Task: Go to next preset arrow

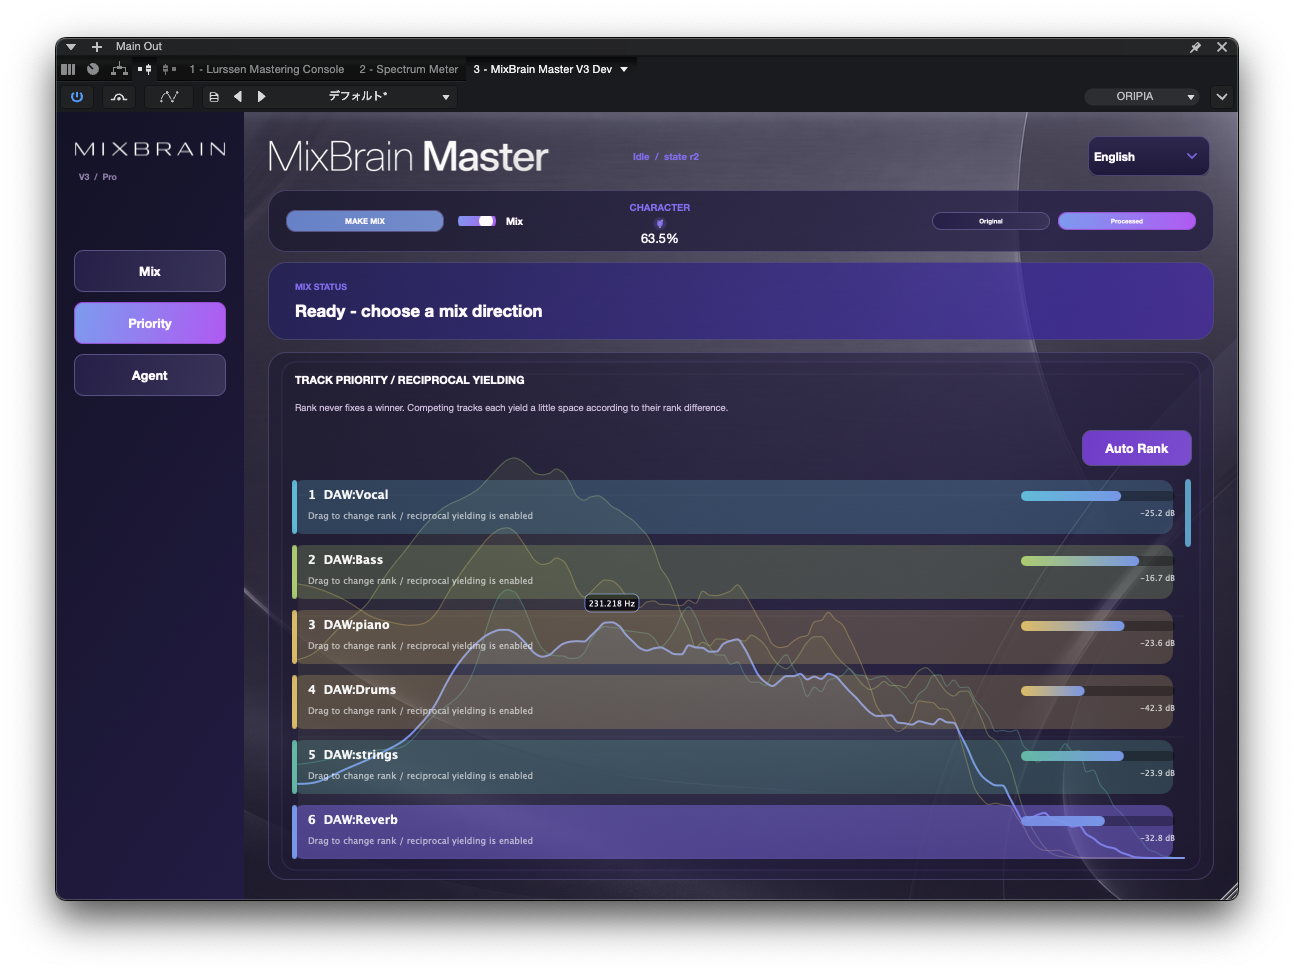Action: 262,97
